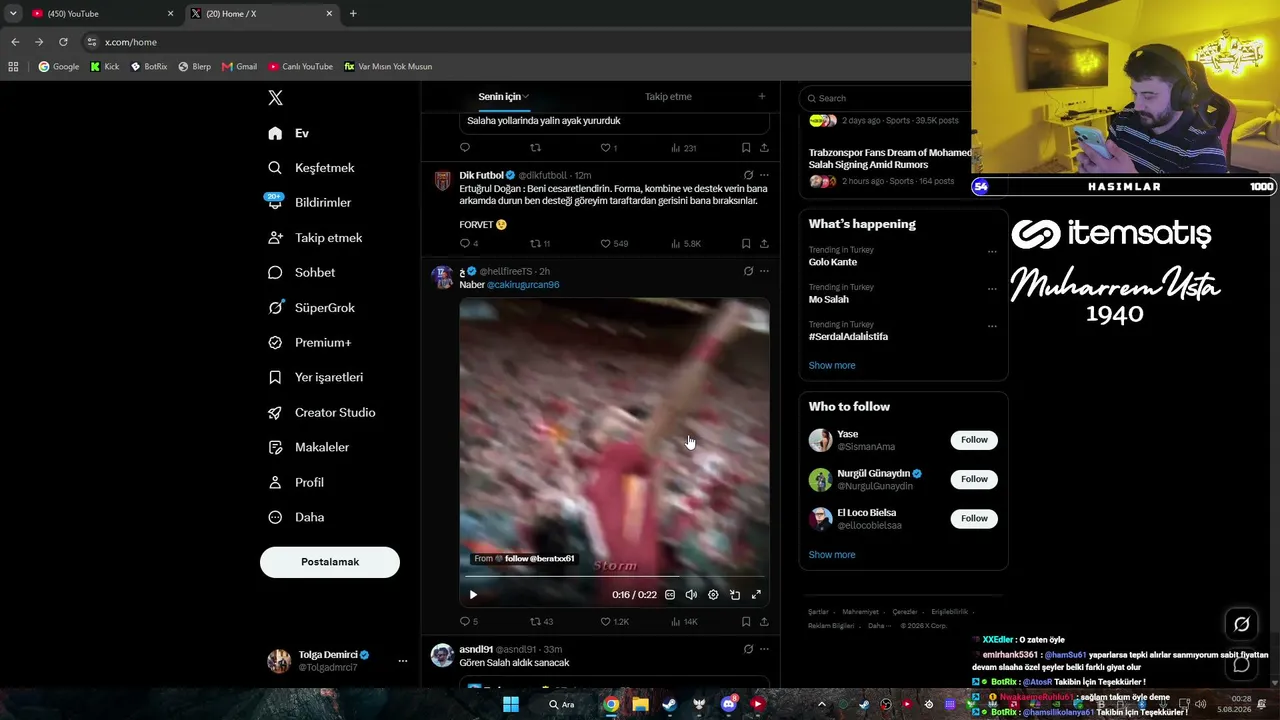This screenshot has width=1280, height=720.
Task: Show more trends under What's happening
Action: [832, 366]
